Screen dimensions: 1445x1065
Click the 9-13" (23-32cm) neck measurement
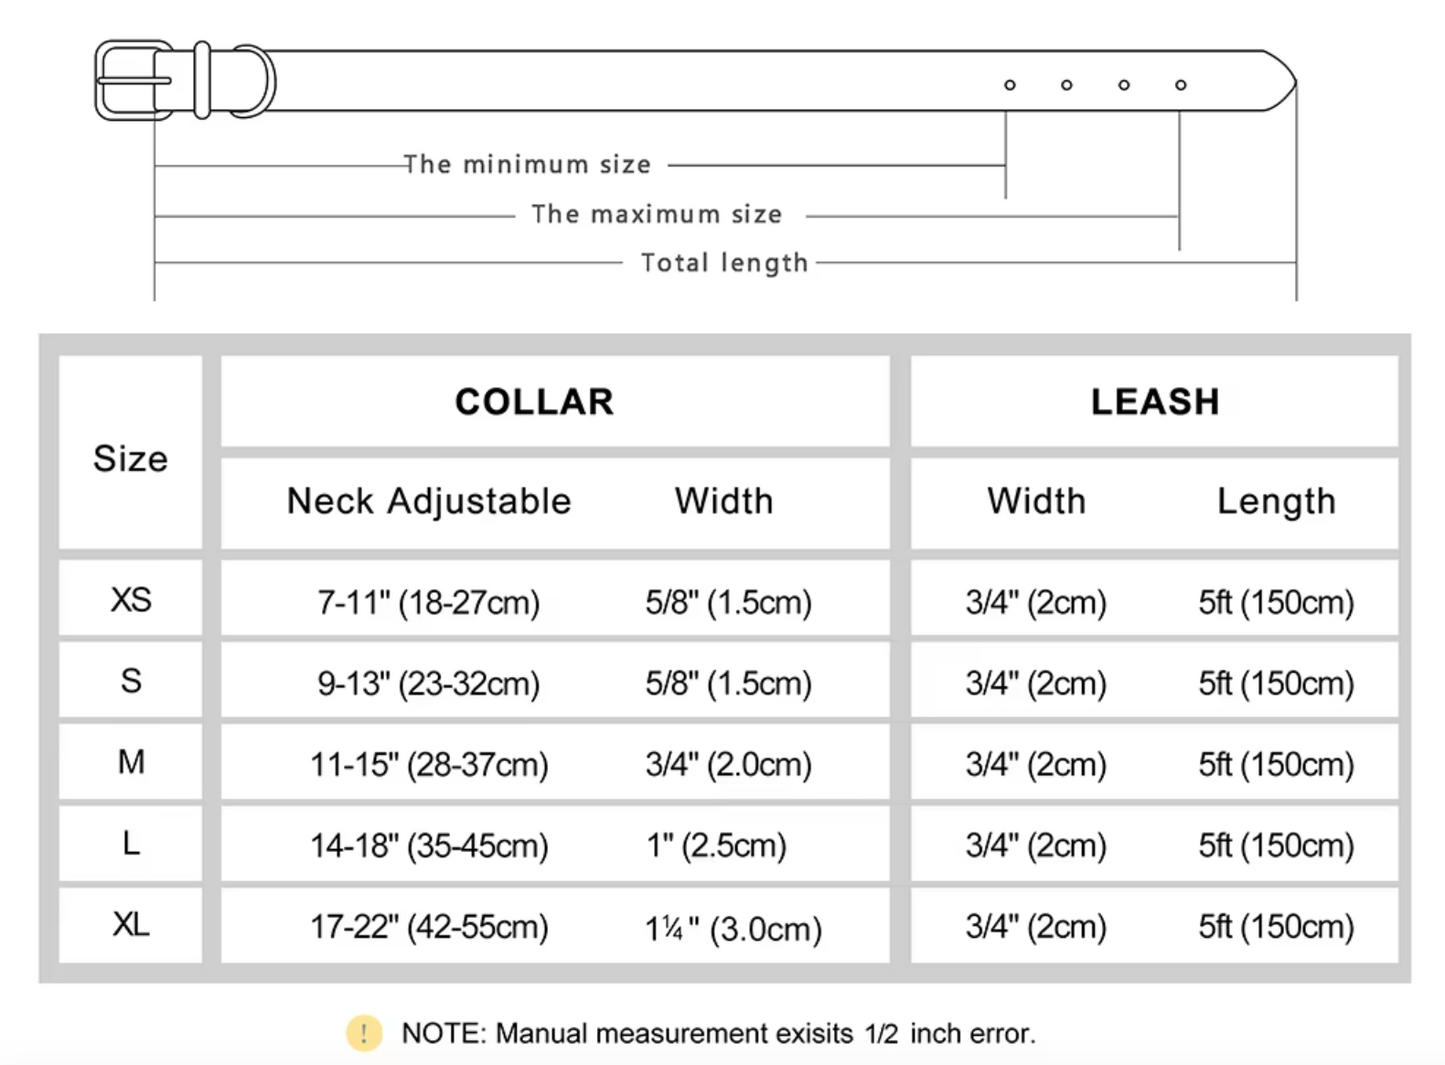point(429,684)
